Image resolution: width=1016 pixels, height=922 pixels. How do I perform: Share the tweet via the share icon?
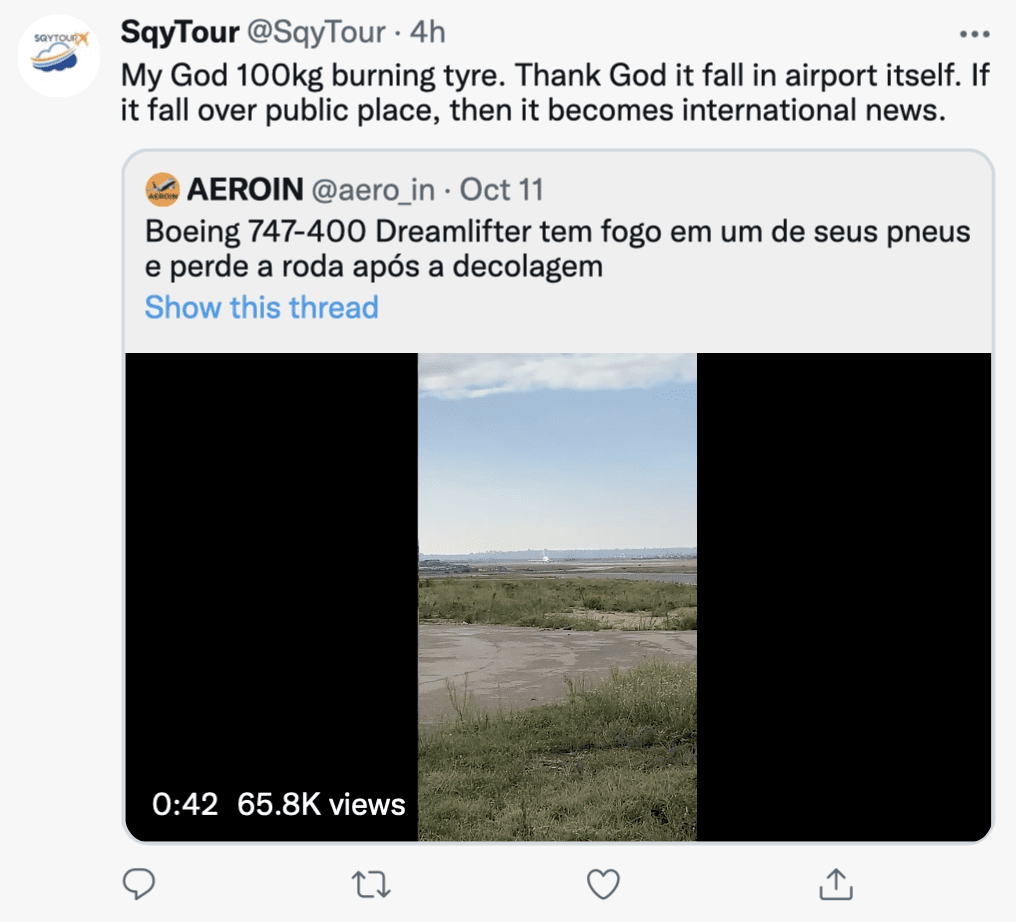[x=834, y=883]
